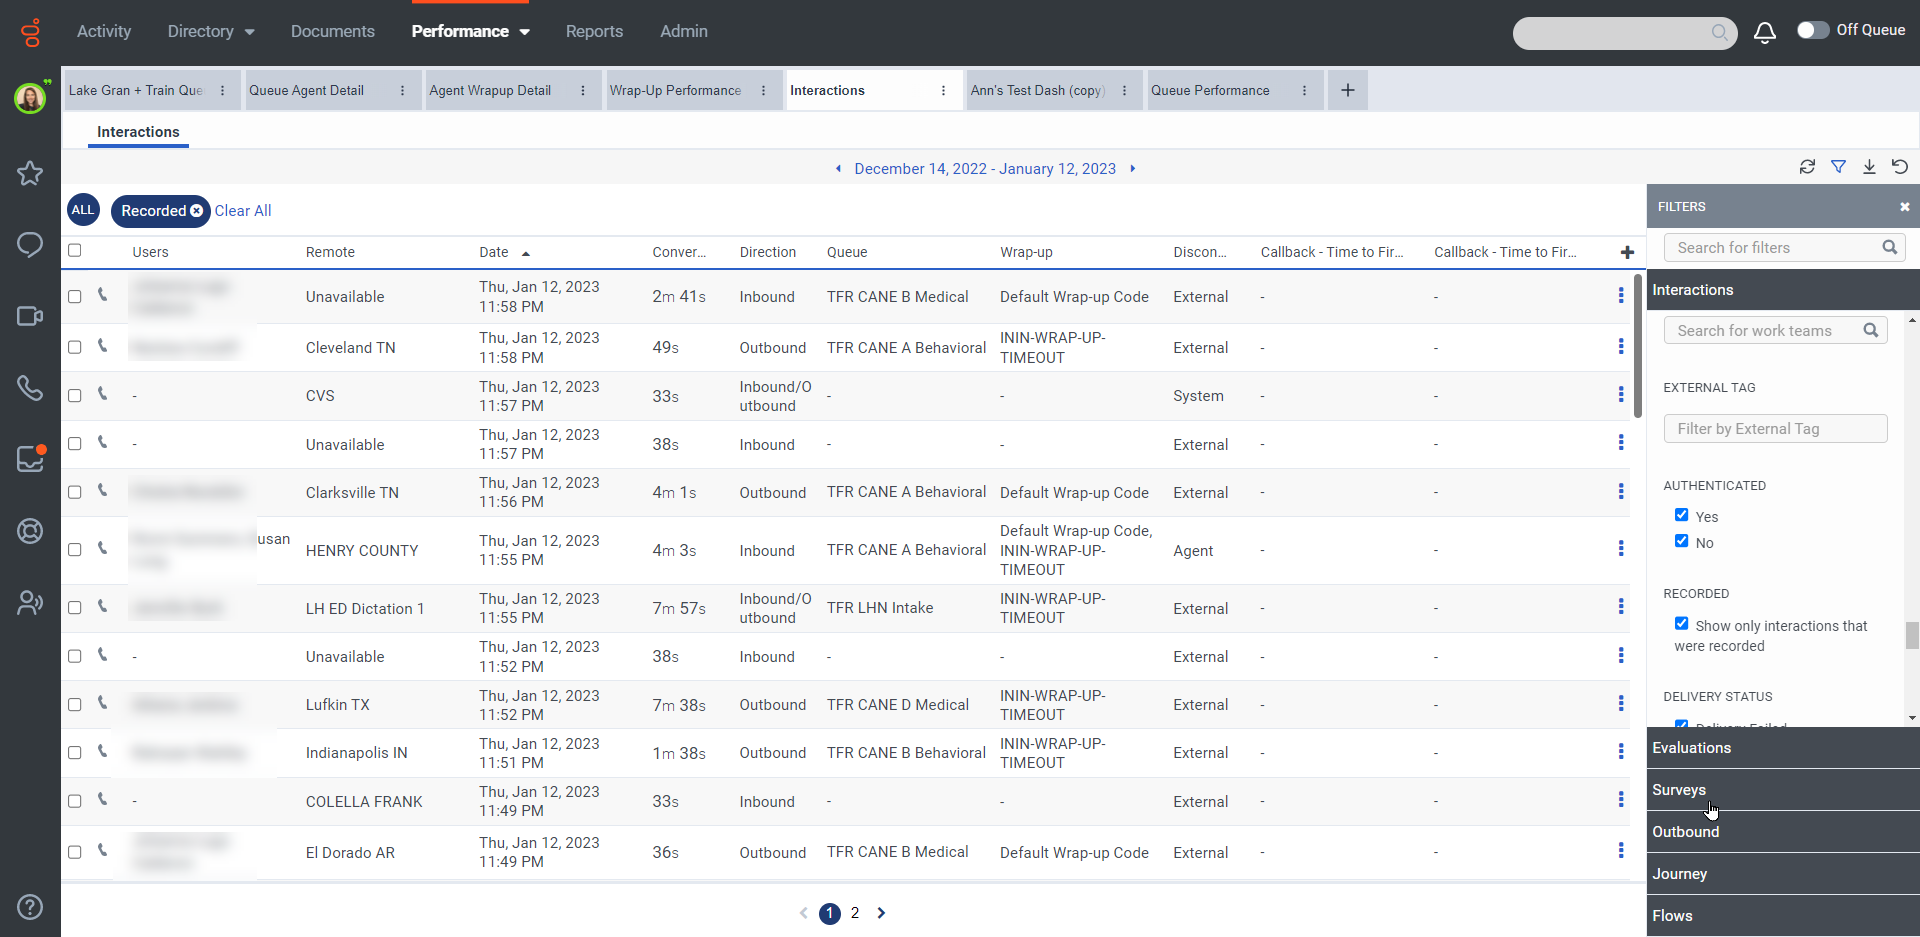The height and width of the screenshot is (937, 1920).
Task: Click the Search for filters field
Action: (1784, 248)
